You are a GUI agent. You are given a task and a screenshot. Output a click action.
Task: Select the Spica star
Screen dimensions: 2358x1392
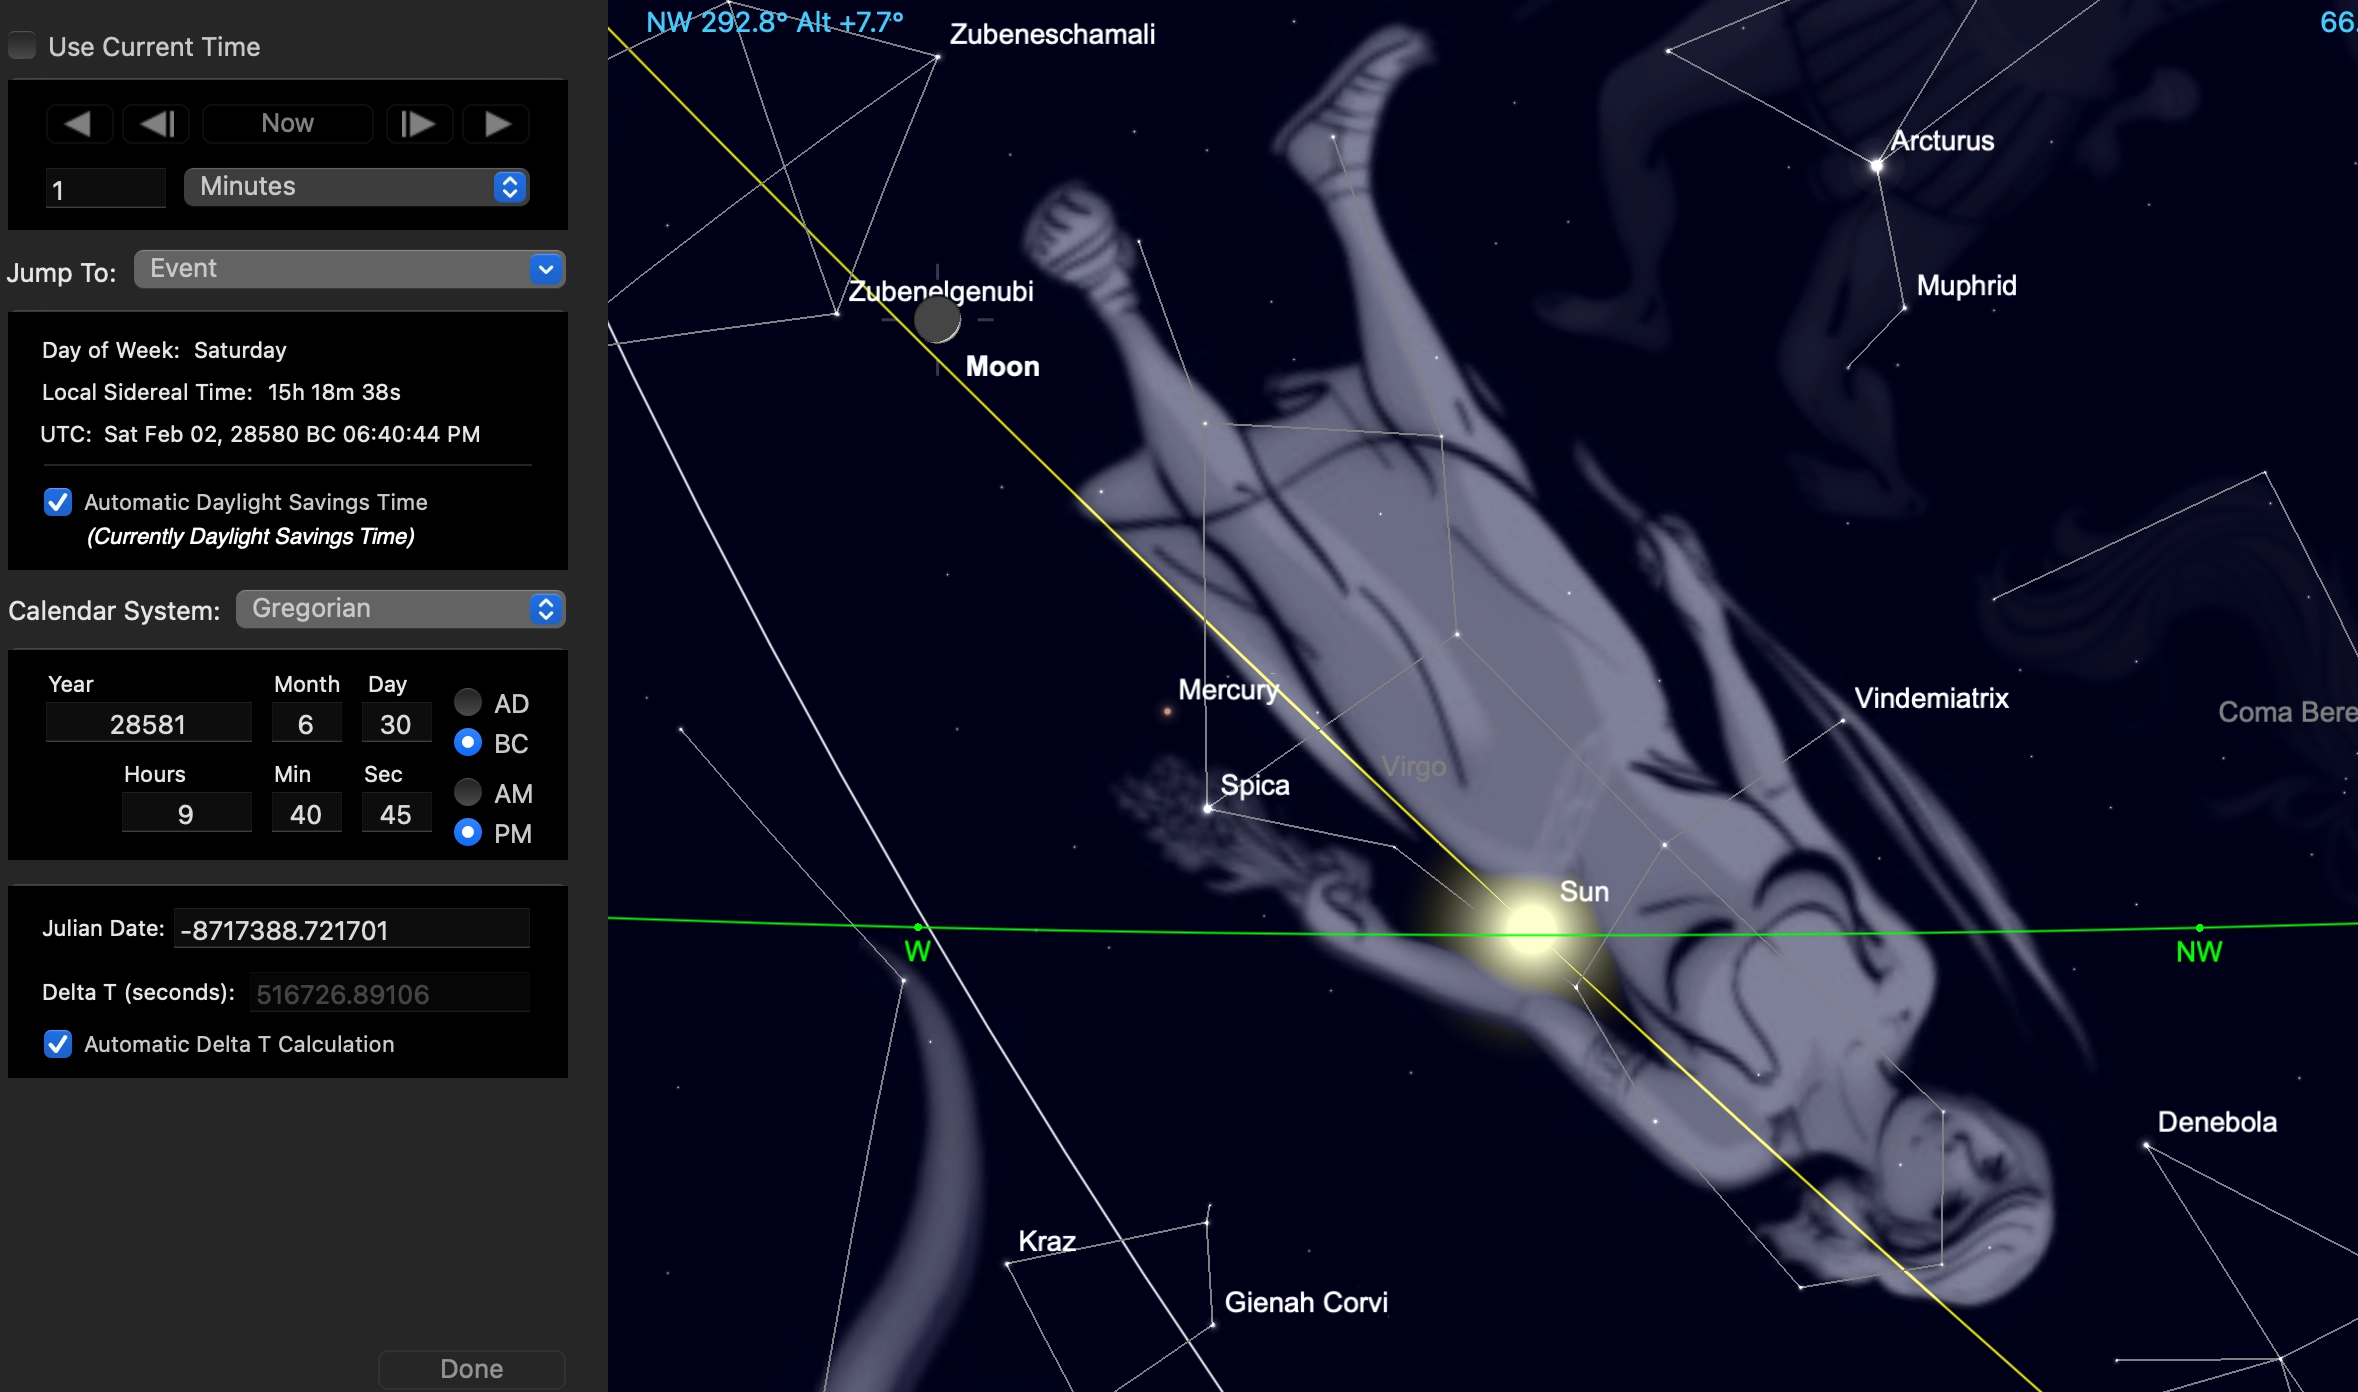pos(1208,808)
